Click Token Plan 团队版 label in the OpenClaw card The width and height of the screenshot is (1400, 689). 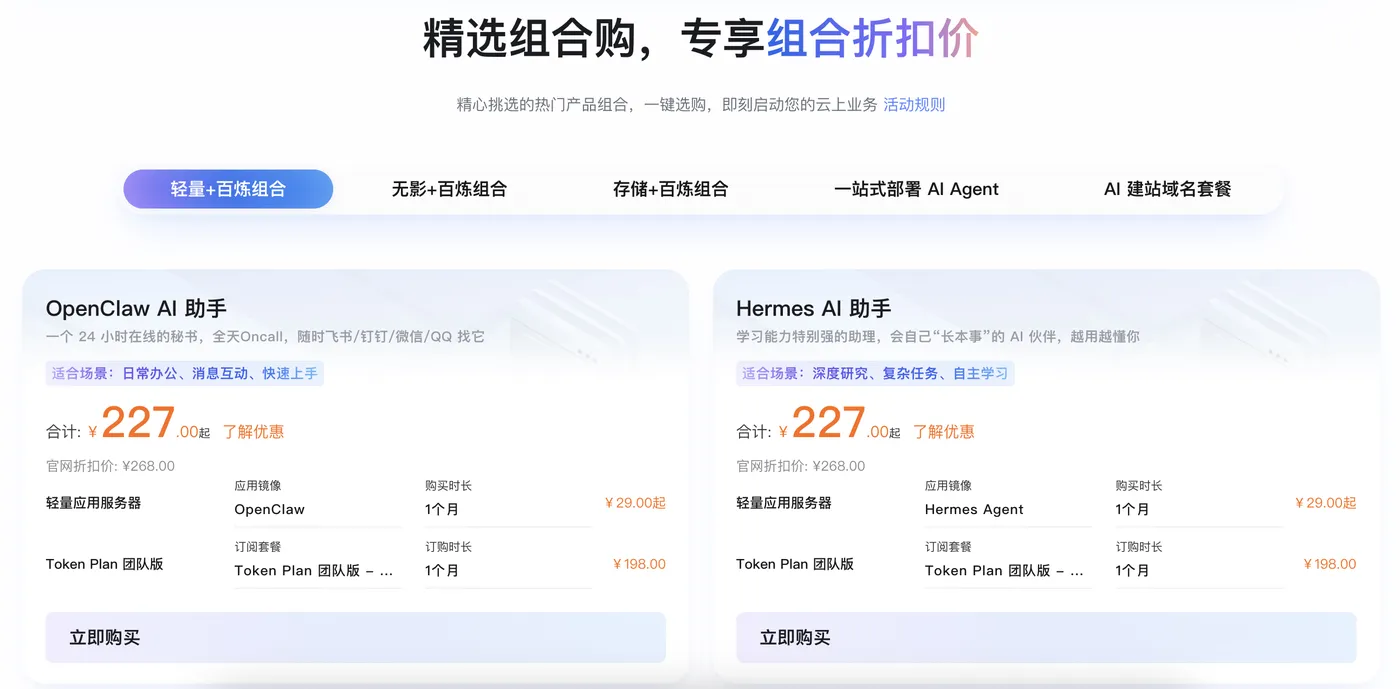[x=105, y=564]
